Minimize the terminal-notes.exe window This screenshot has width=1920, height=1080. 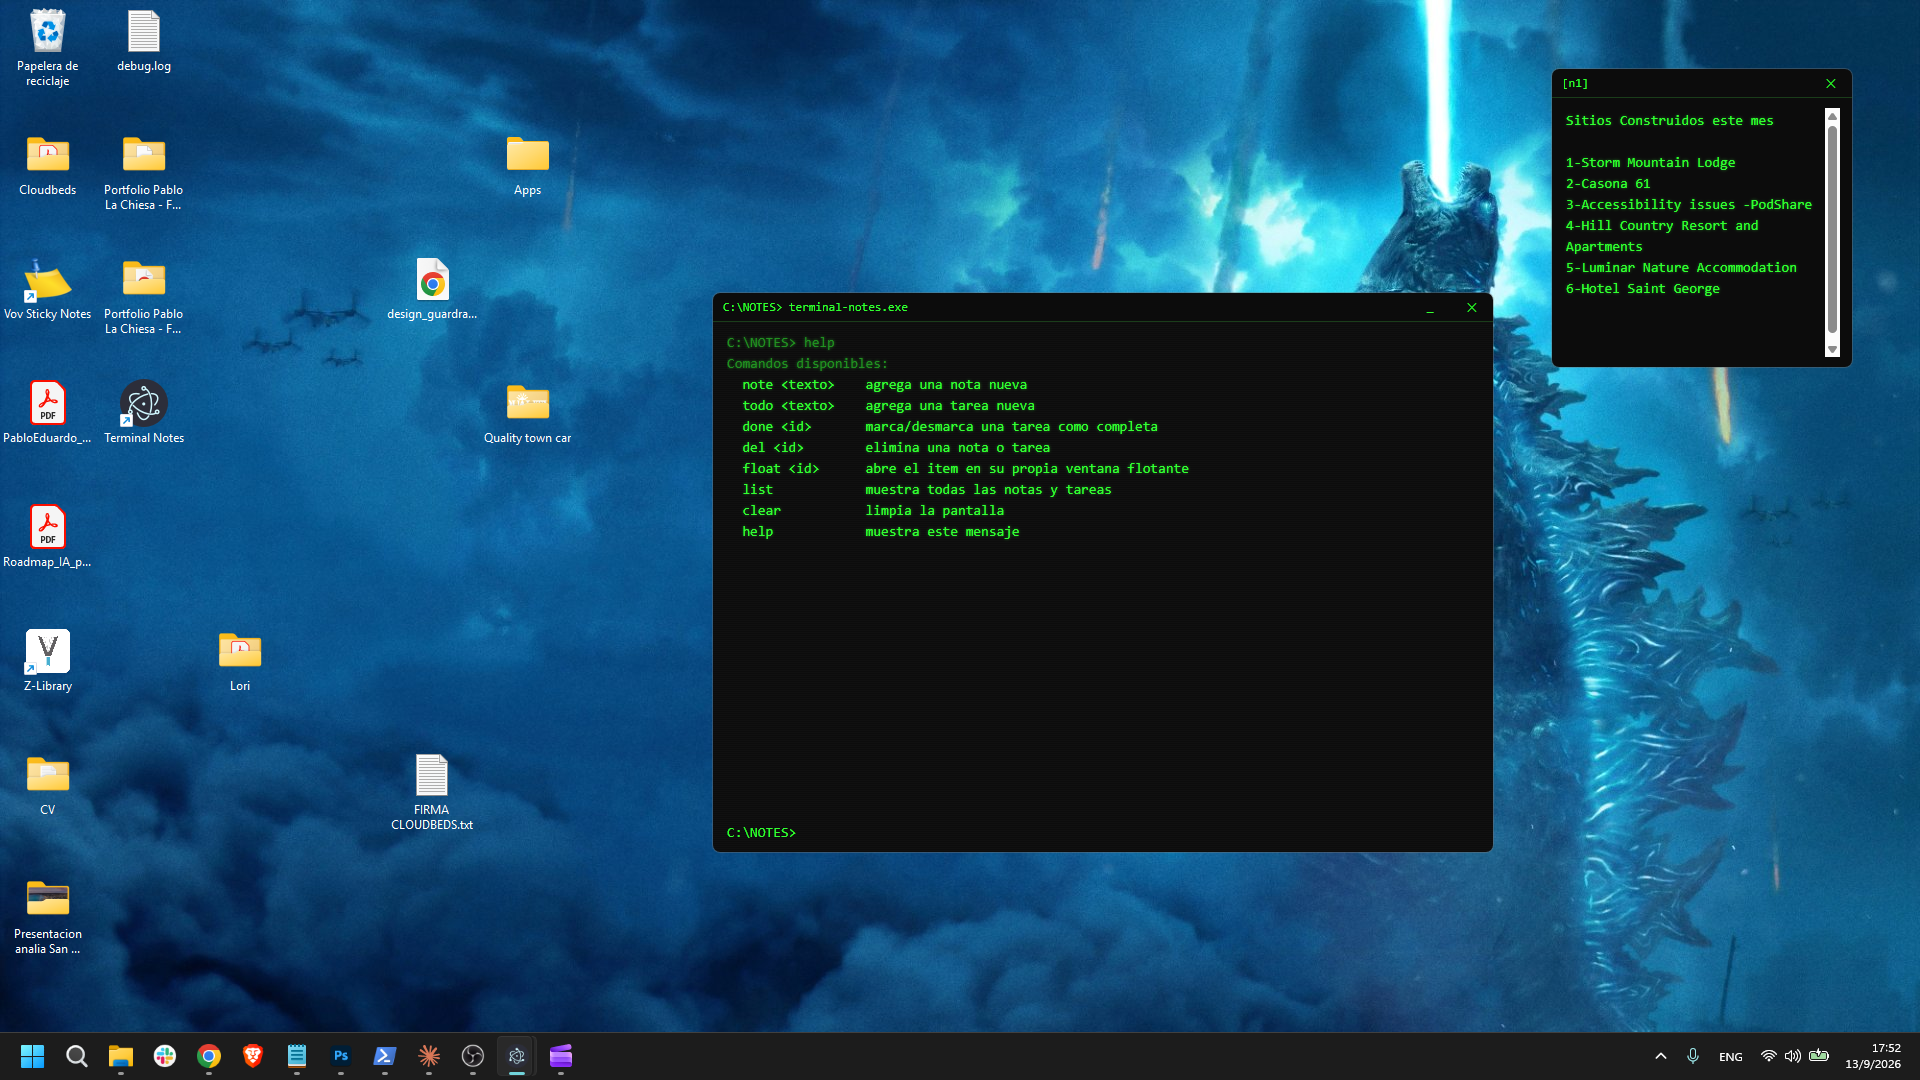click(x=1430, y=308)
